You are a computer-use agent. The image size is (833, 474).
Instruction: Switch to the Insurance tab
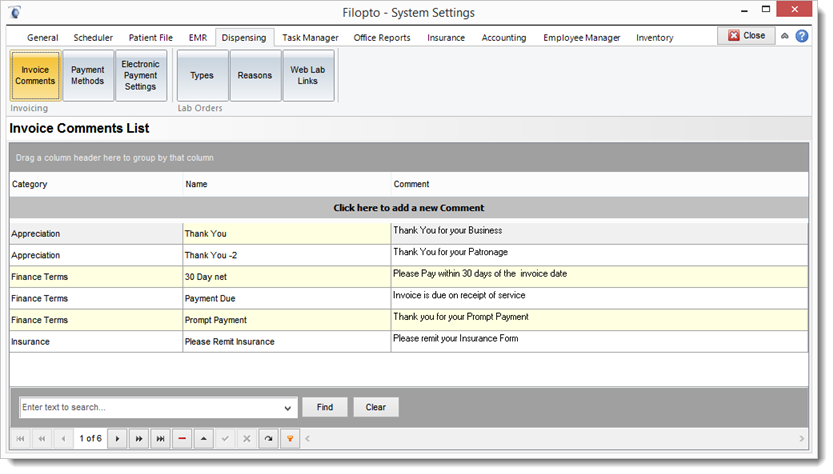pyautogui.click(x=446, y=38)
